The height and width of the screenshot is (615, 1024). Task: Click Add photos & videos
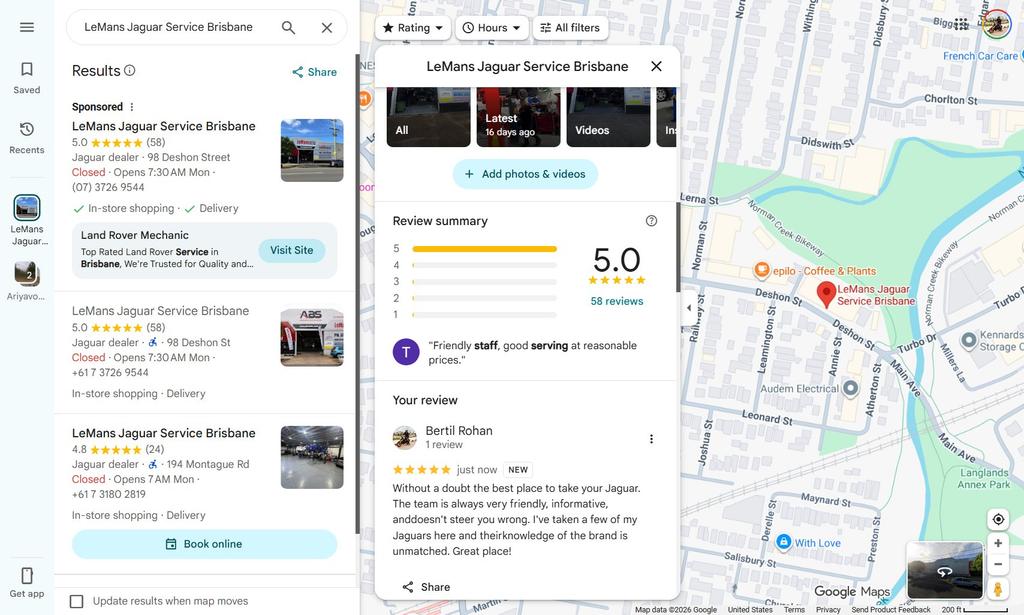point(525,174)
